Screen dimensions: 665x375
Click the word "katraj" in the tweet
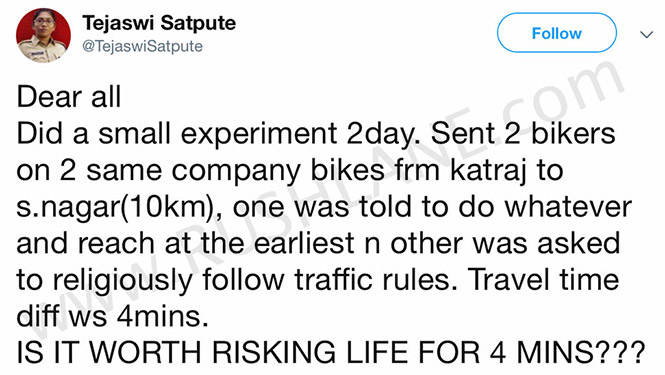(487, 171)
